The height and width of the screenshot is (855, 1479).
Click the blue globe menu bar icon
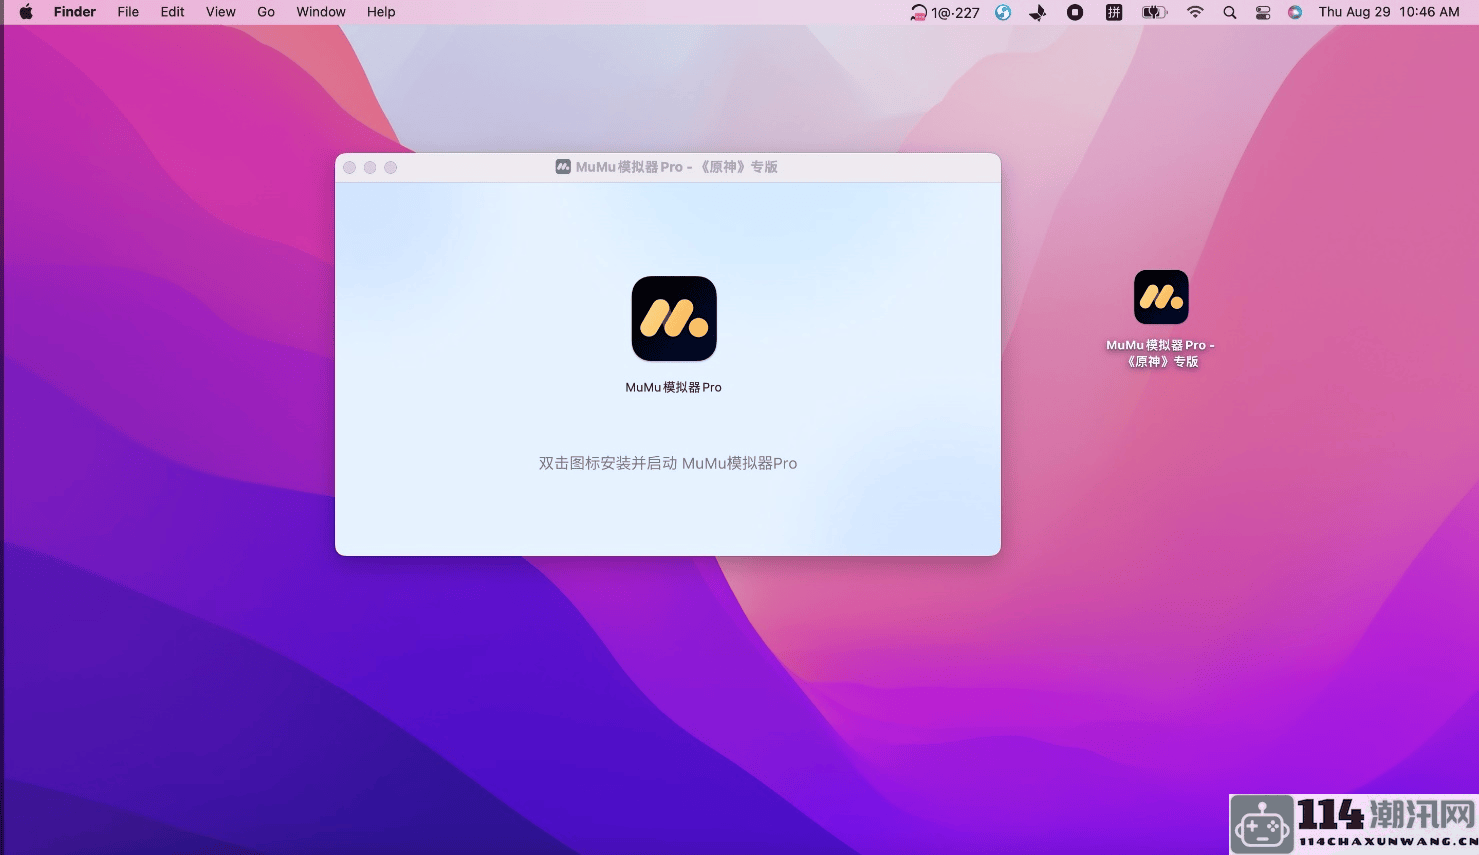tap(1003, 12)
